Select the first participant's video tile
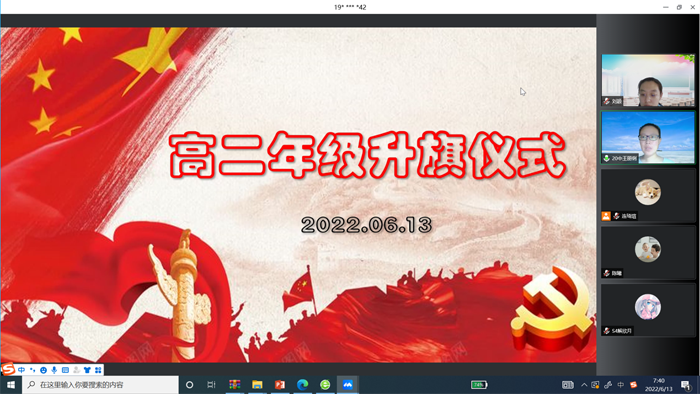The width and height of the screenshot is (700, 394). (648, 80)
